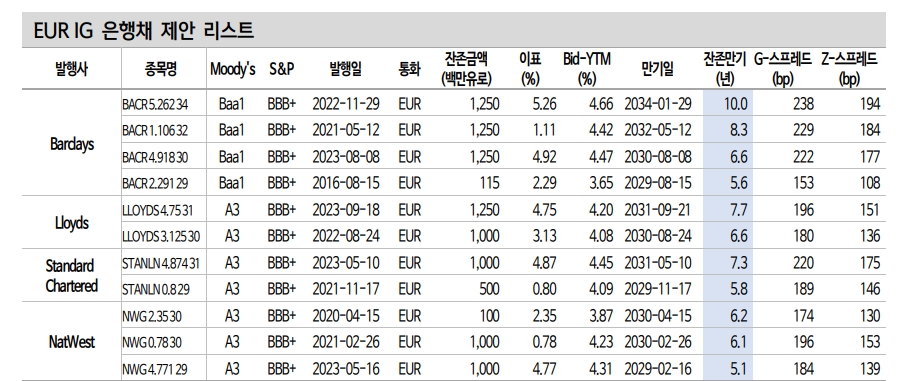Click the Bid-YTM value '4.20'
Screen dimensions: 916x381
tap(601, 210)
